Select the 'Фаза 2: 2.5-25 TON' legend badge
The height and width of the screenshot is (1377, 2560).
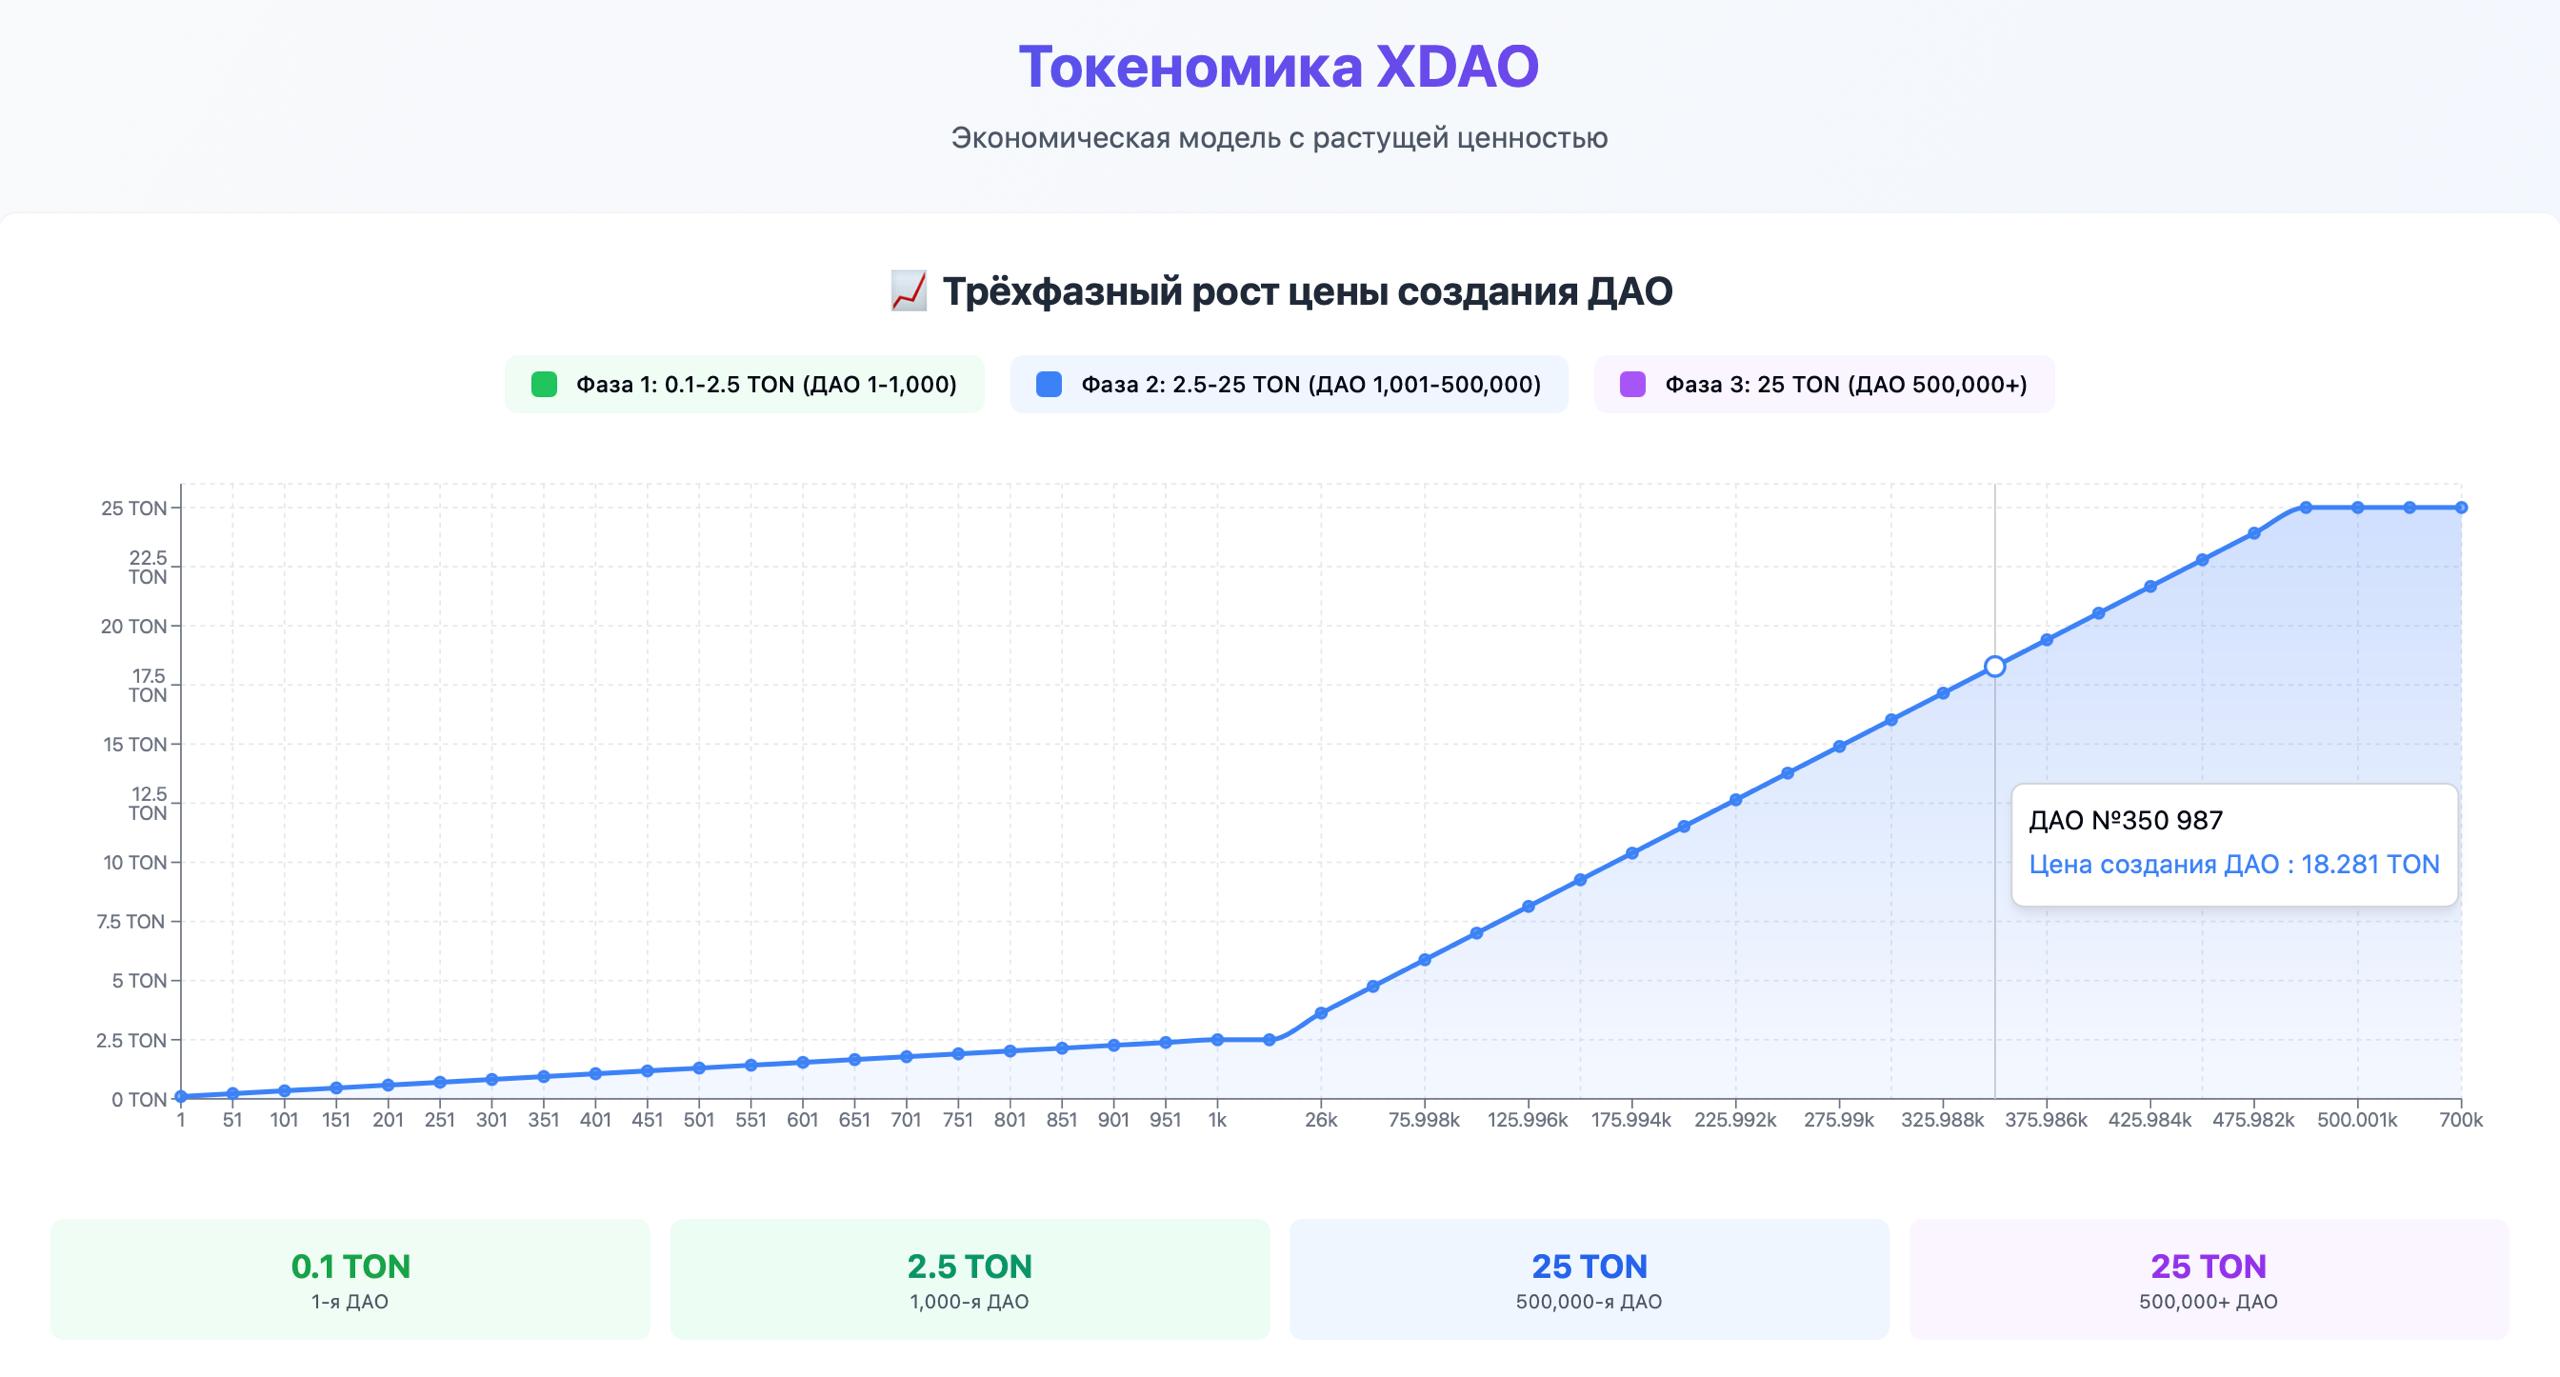pyautogui.click(x=1289, y=384)
